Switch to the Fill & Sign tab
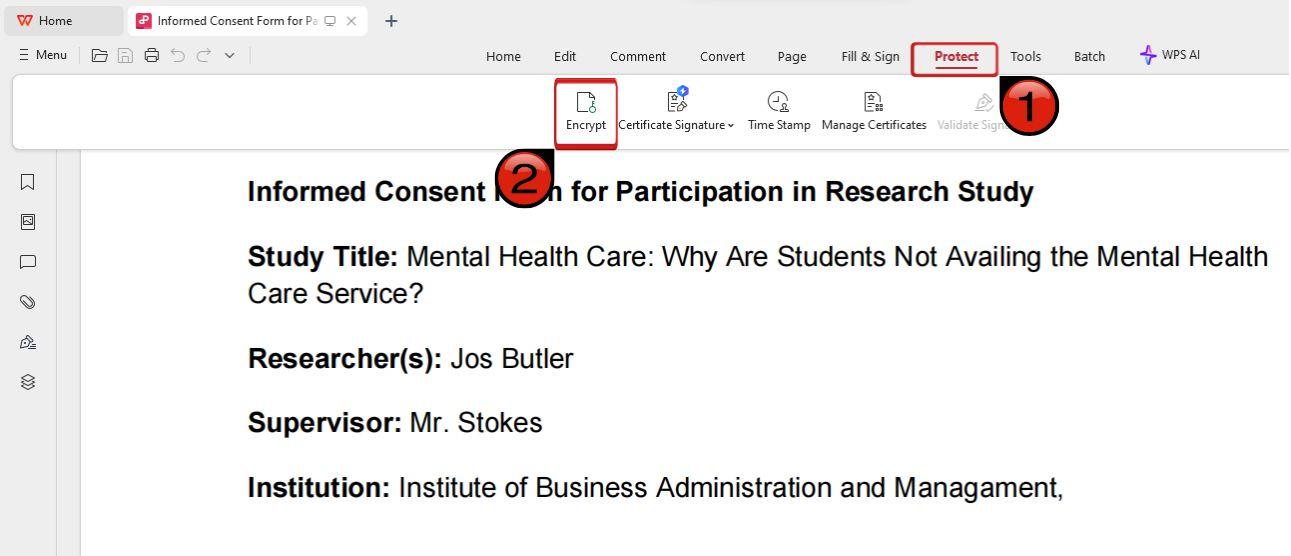1291x556 pixels. click(870, 56)
